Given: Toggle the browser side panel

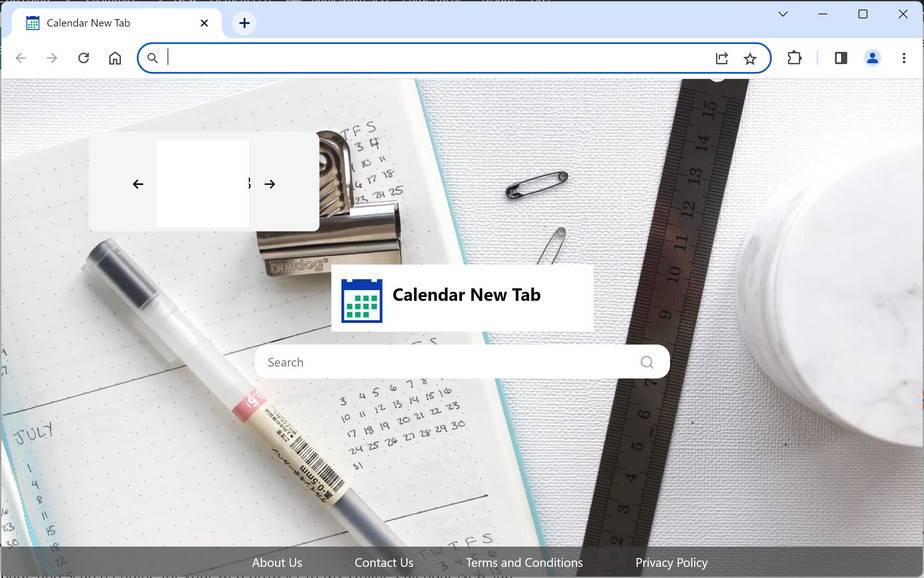Looking at the screenshot, I should click(x=841, y=58).
